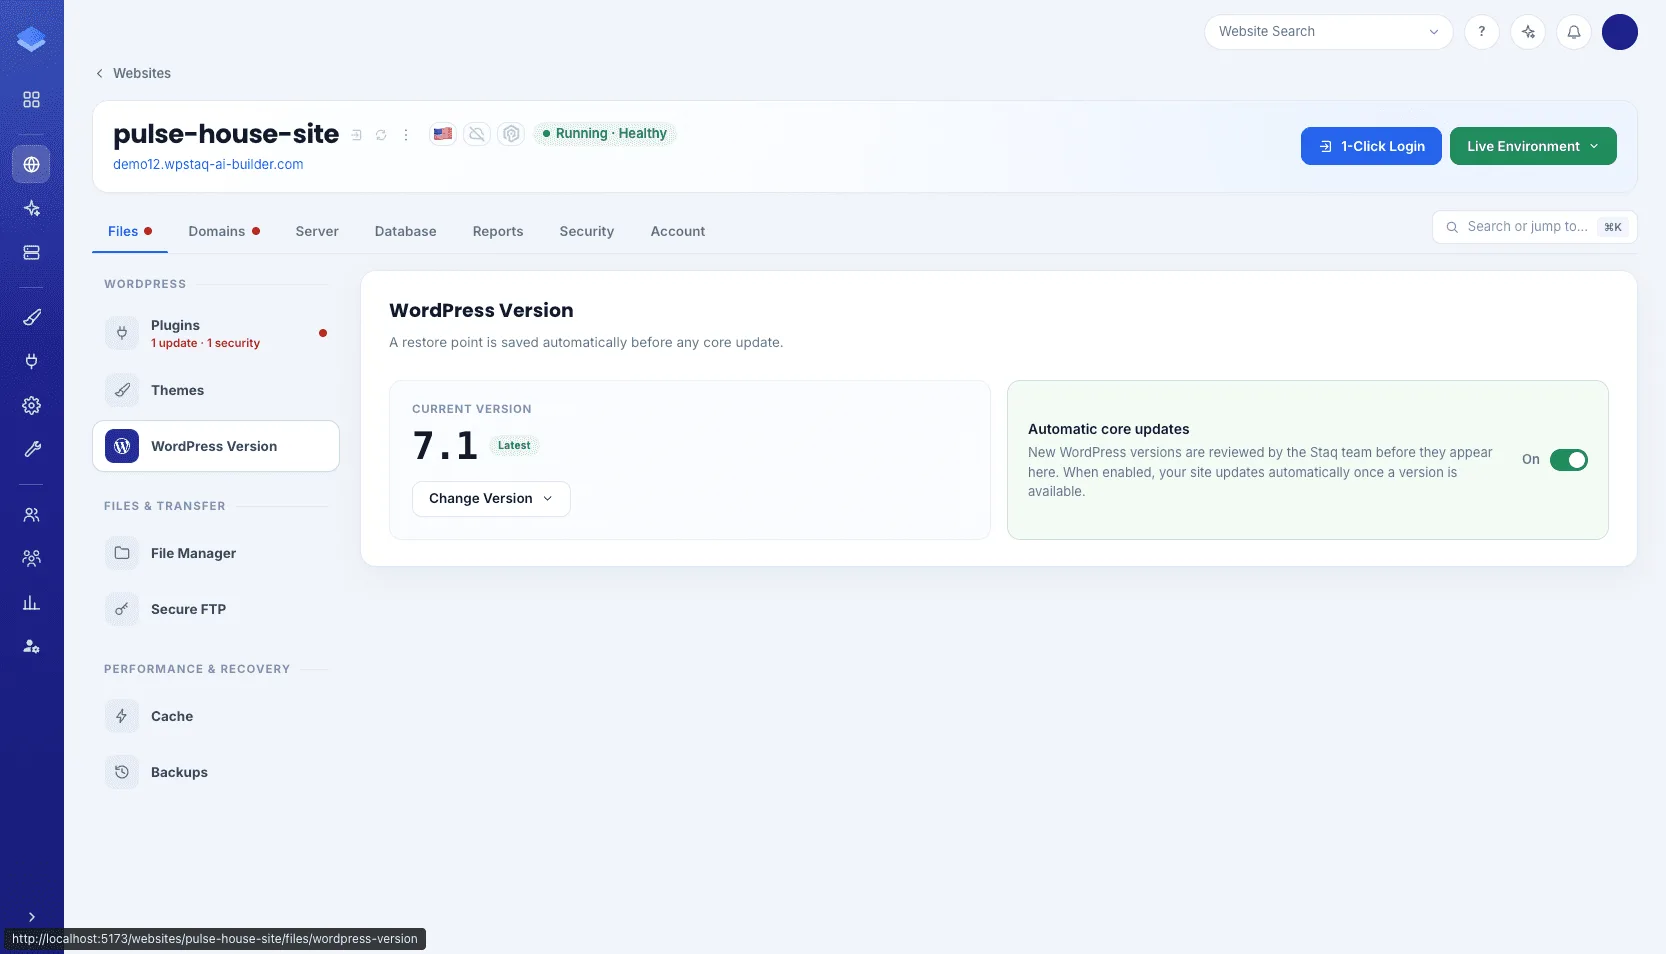Go back to Websites breadcrumb

[x=133, y=73]
